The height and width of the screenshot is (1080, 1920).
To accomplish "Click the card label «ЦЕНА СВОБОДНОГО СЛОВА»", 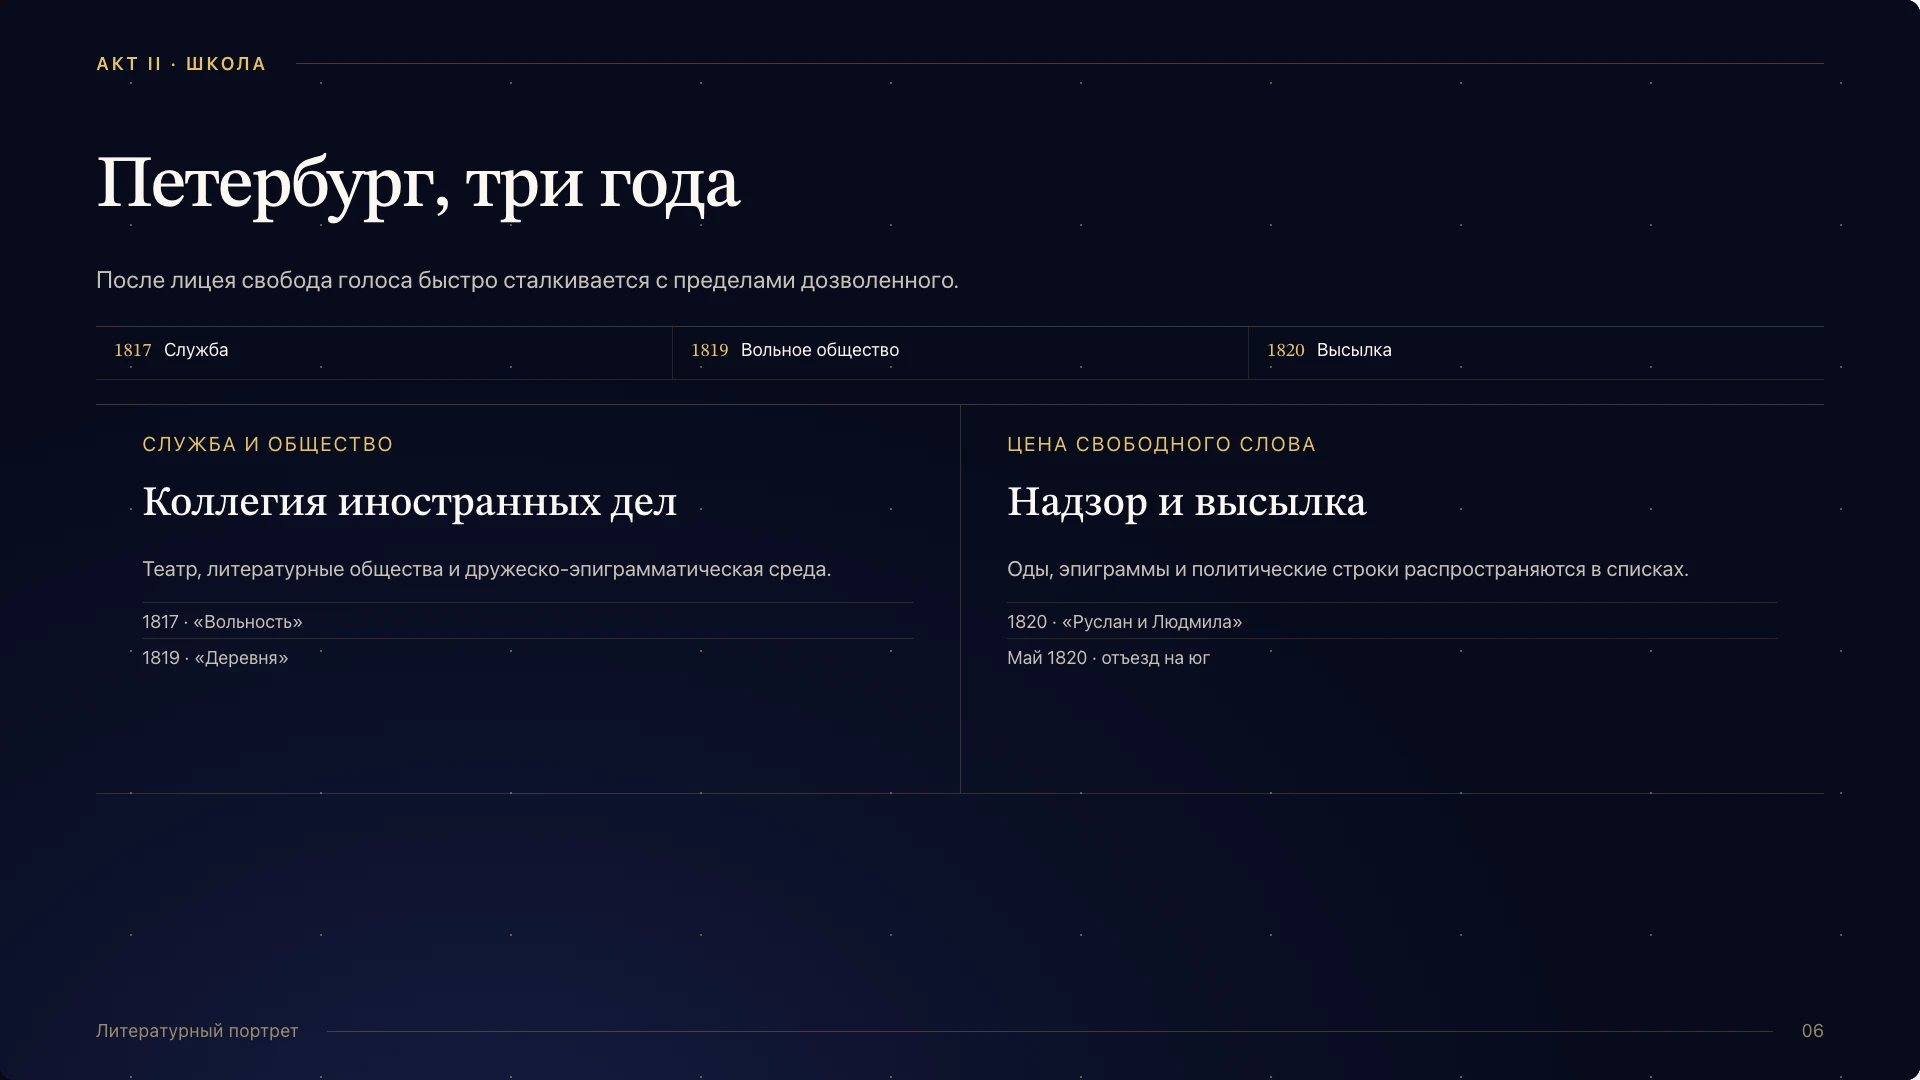I will coord(1161,445).
